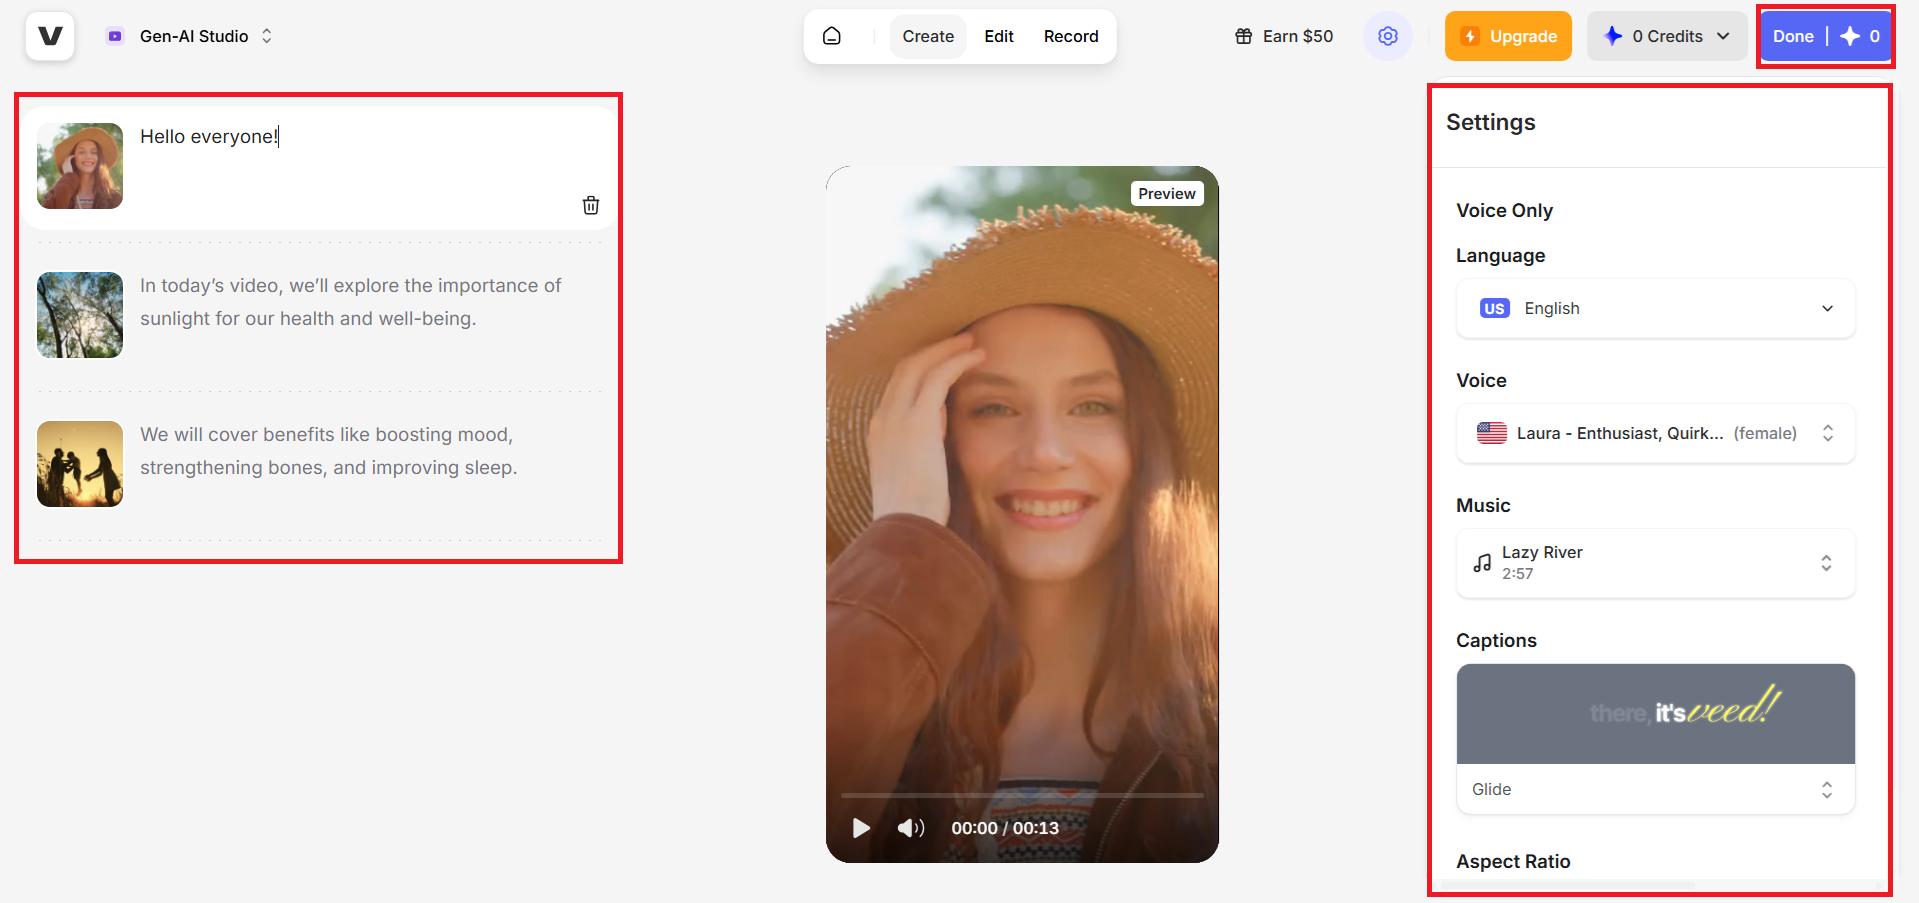Click the purple Gen-AI Studio project icon
1919x903 pixels.
point(115,36)
